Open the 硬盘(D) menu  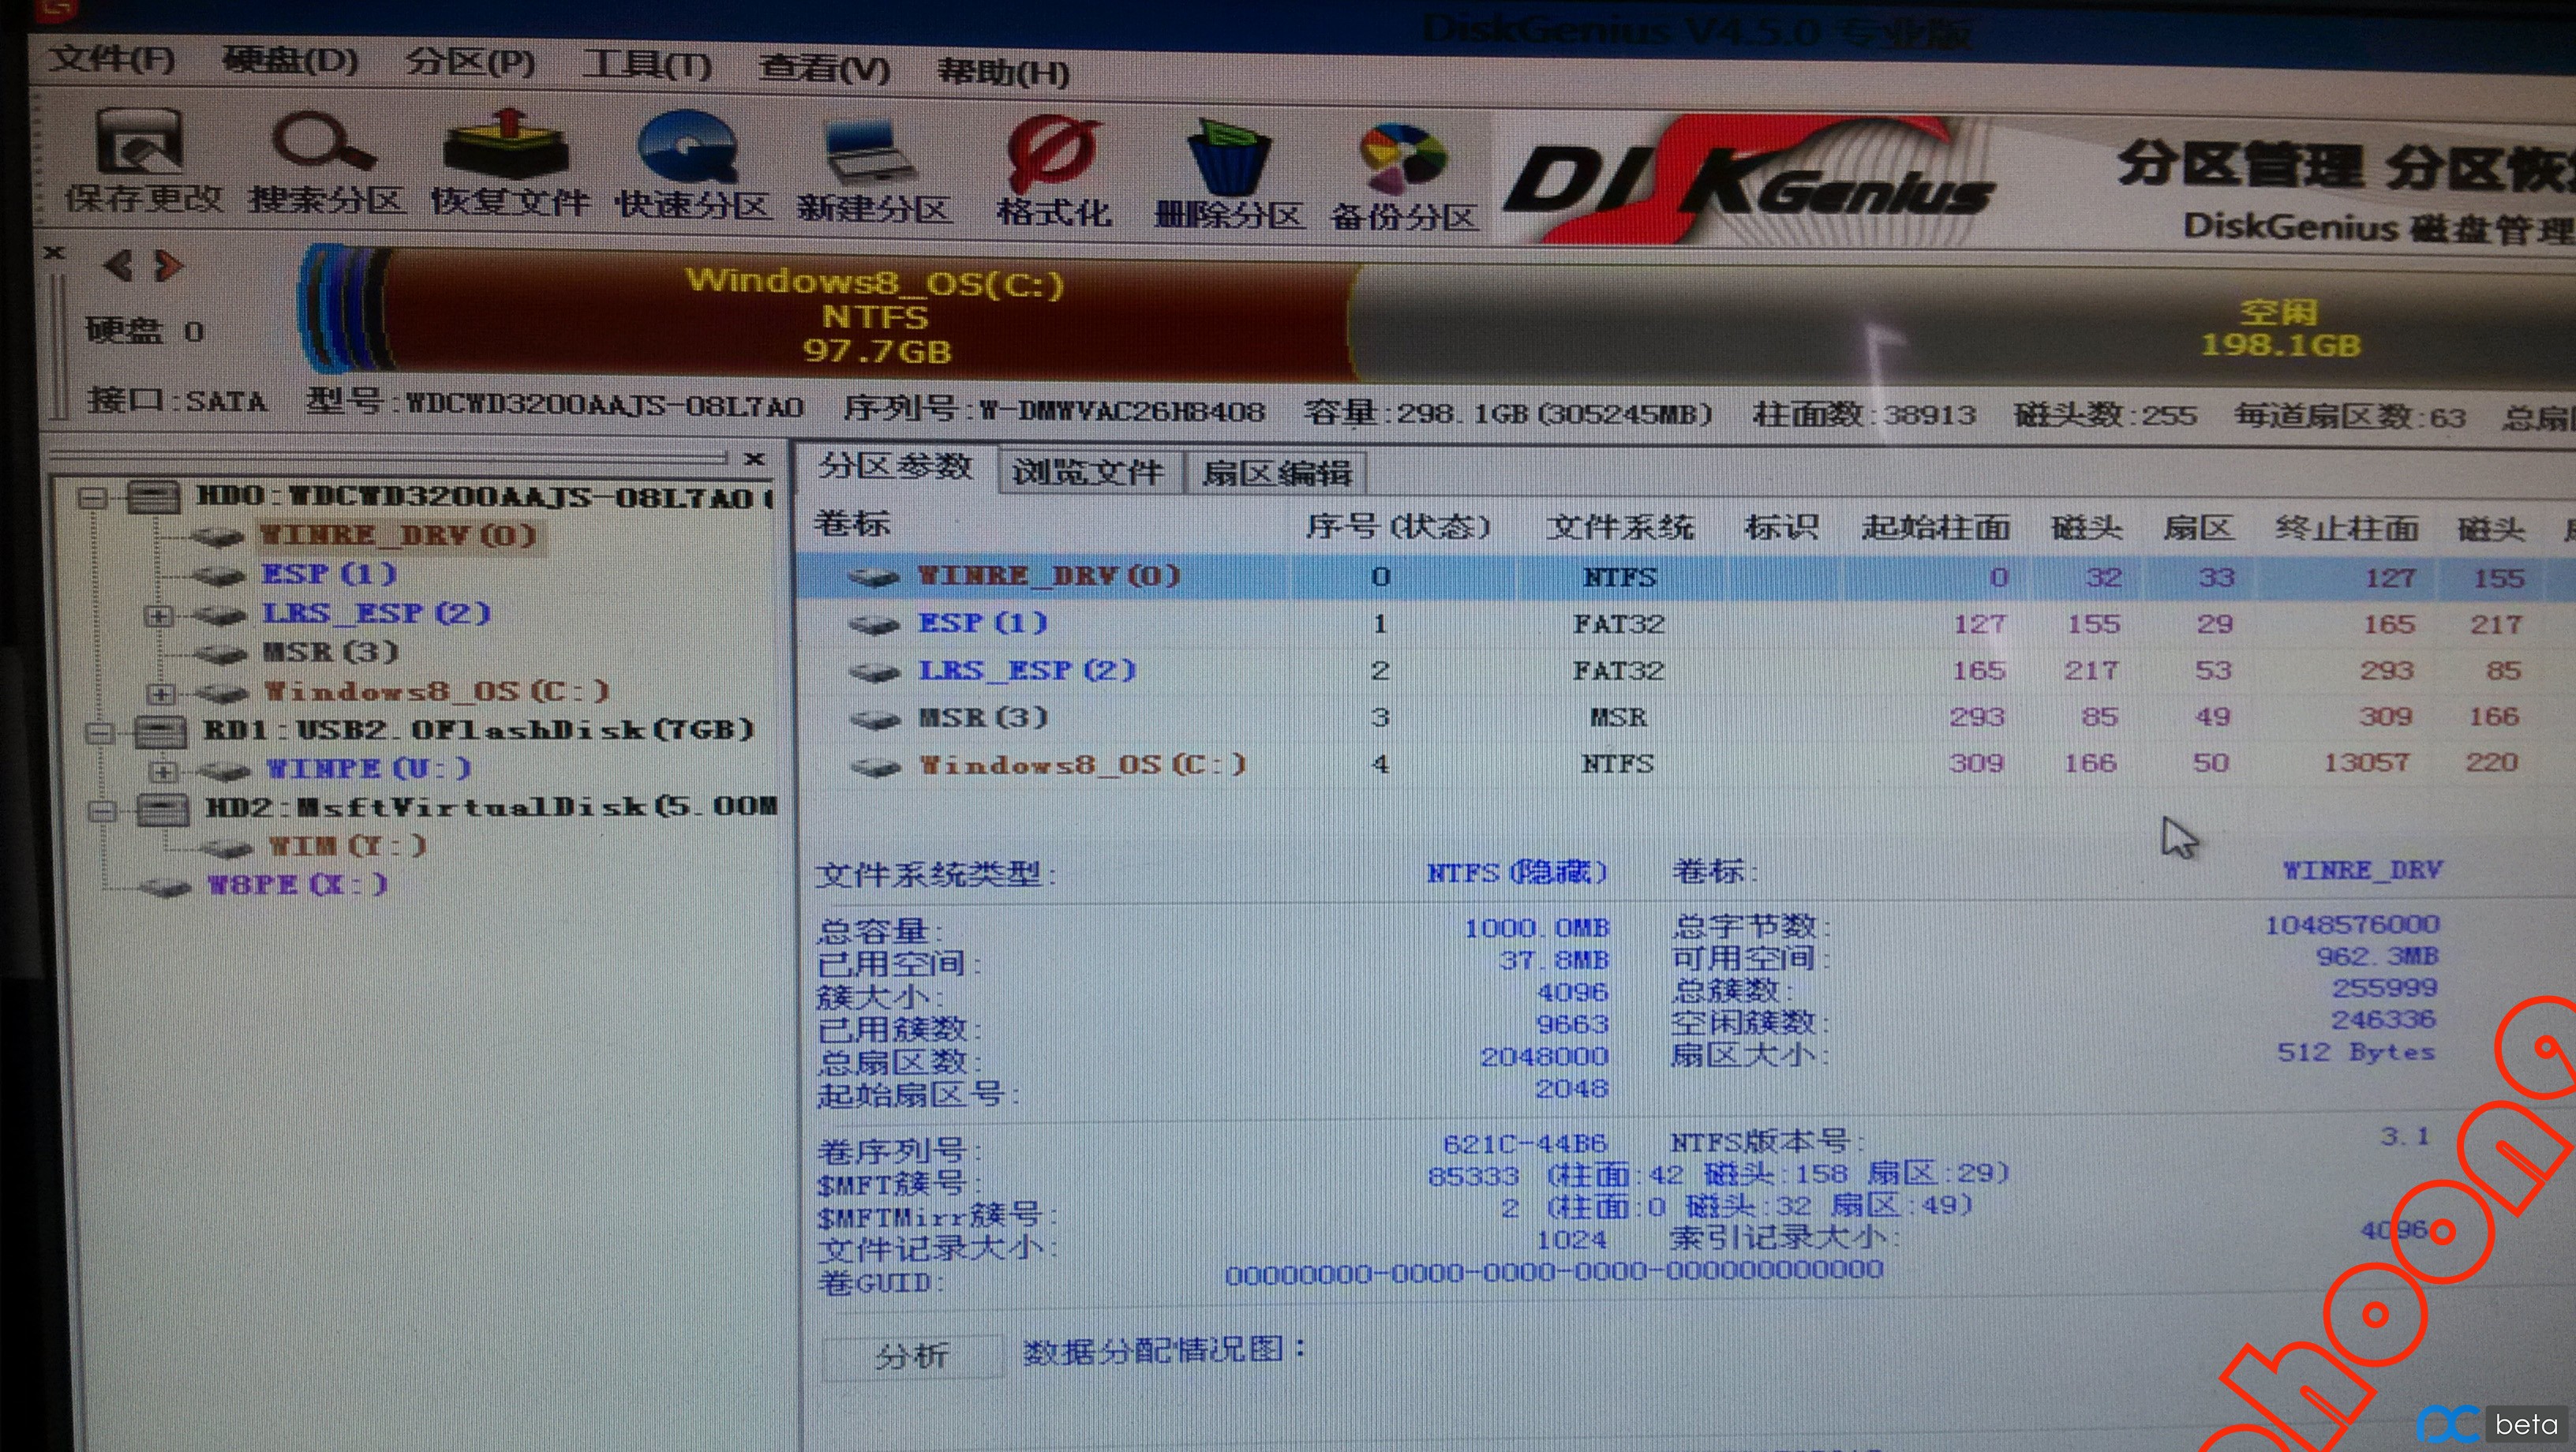click(x=290, y=60)
